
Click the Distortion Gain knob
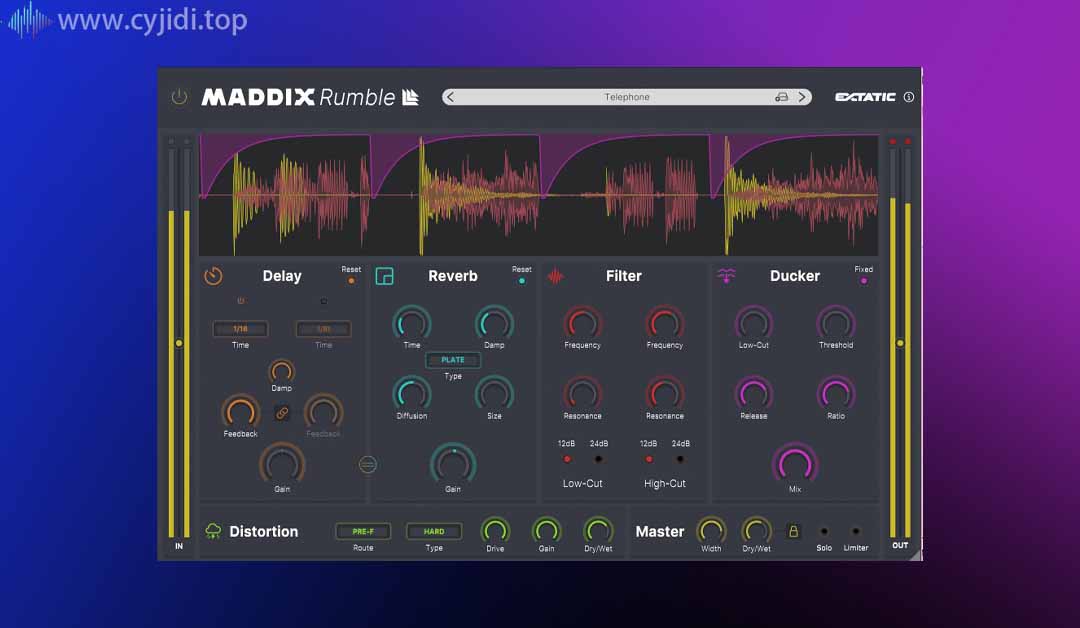546,530
